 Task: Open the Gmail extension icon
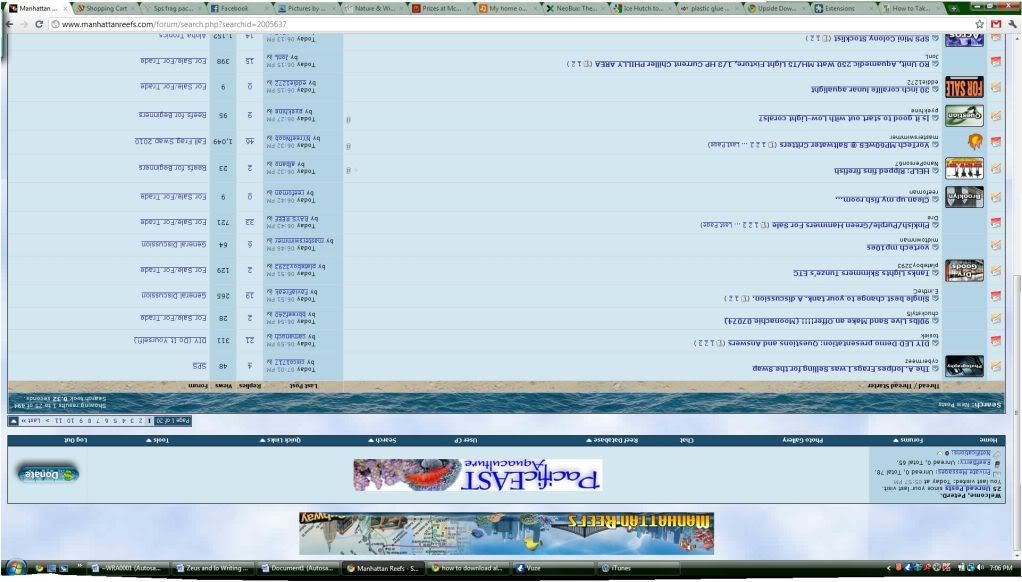pos(996,23)
